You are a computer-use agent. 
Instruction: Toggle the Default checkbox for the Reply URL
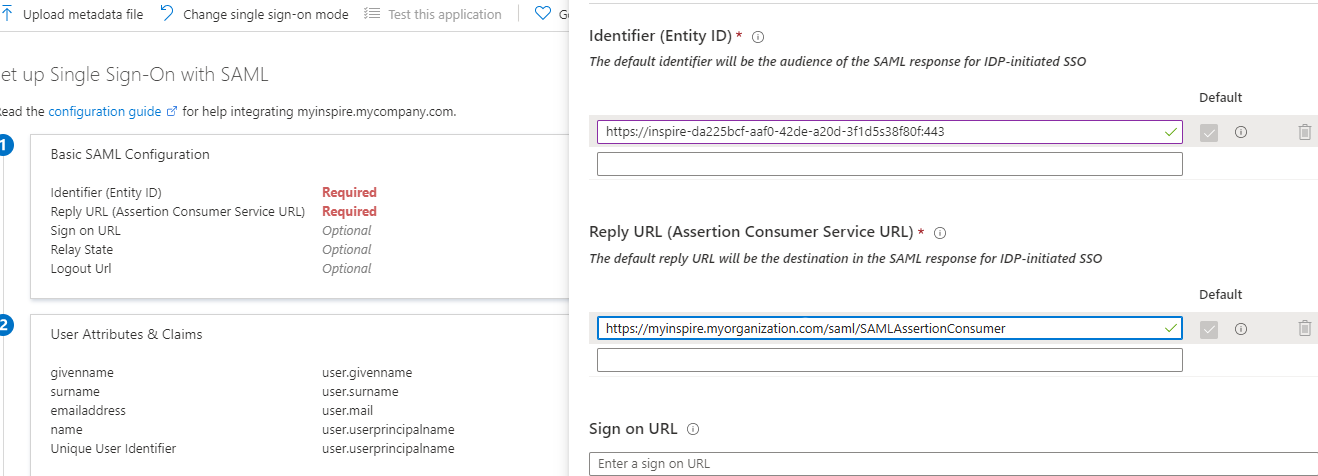point(1209,328)
